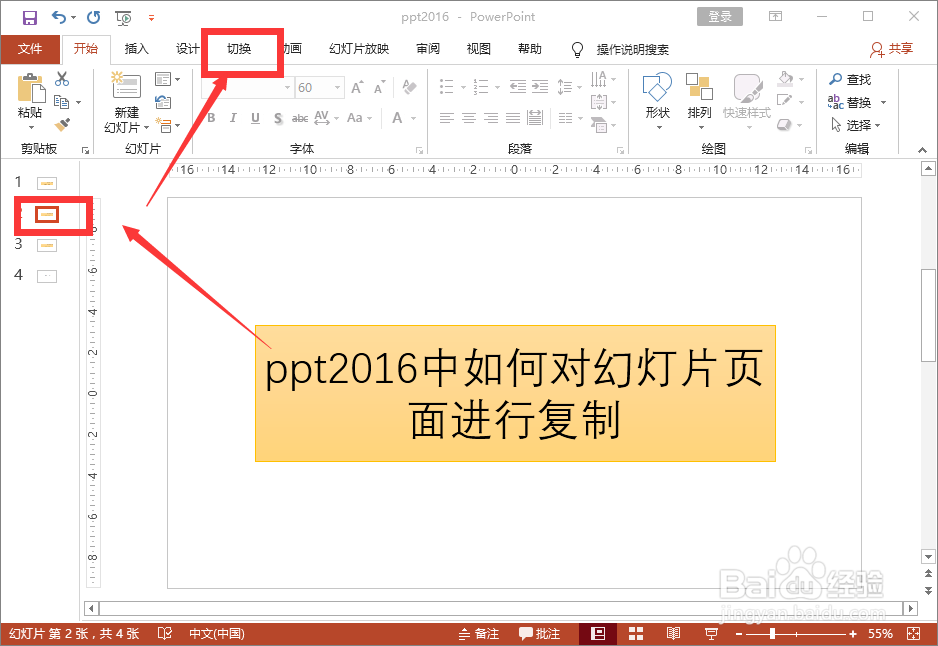The image size is (938, 646).
Task: Switch to Normal view in status bar
Action: [598, 633]
